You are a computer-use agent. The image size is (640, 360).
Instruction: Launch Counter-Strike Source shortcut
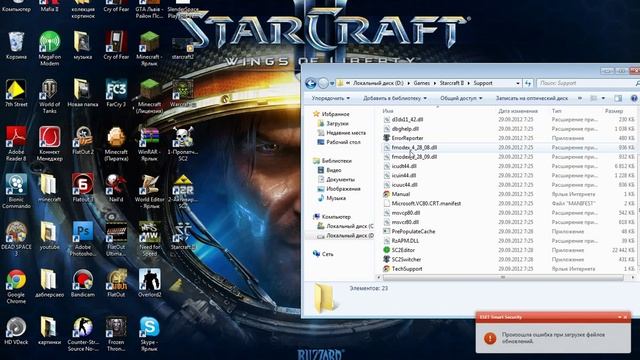pyautogui.click(x=83, y=334)
